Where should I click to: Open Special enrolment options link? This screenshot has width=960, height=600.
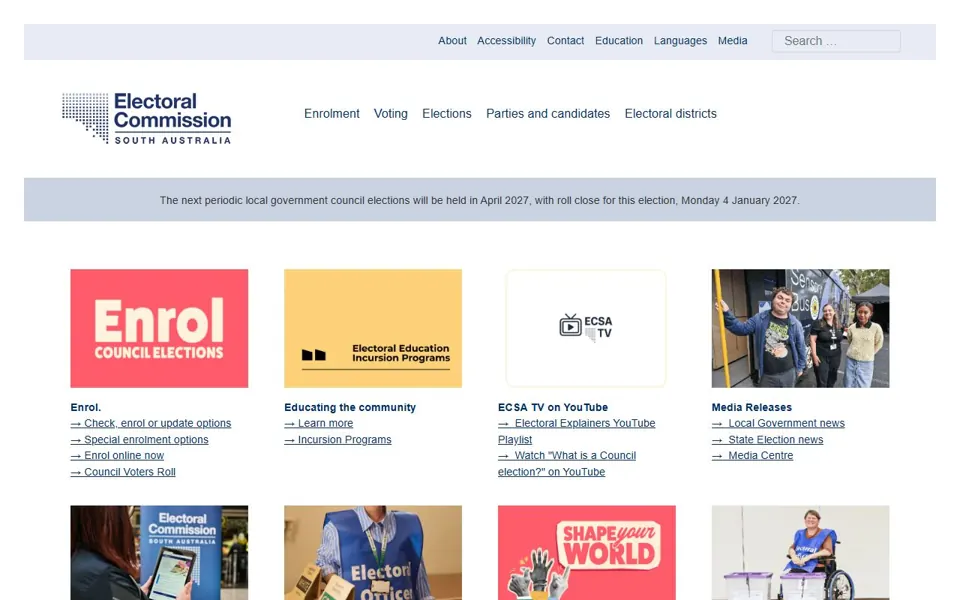140,440
